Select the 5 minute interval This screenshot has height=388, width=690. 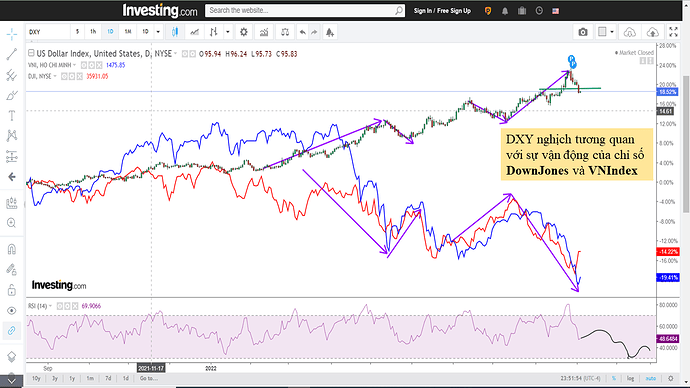pos(77,32)
